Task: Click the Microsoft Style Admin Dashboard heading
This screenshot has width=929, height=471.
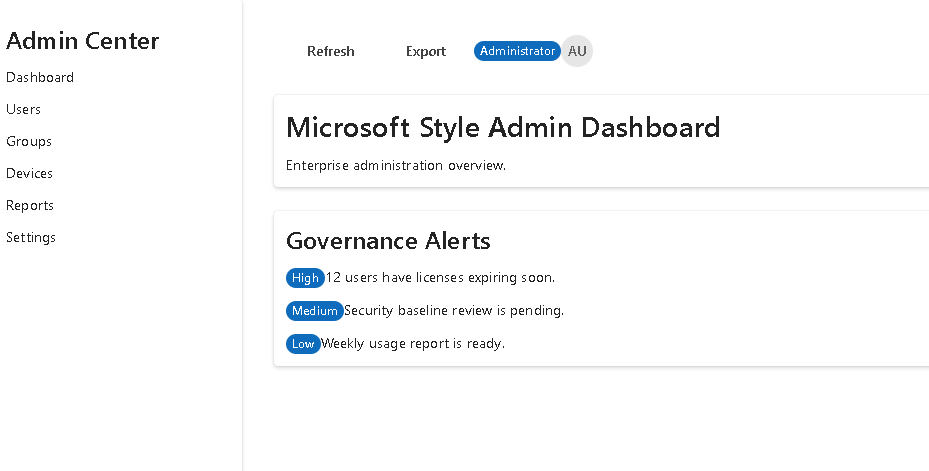Action: (503, 127)
